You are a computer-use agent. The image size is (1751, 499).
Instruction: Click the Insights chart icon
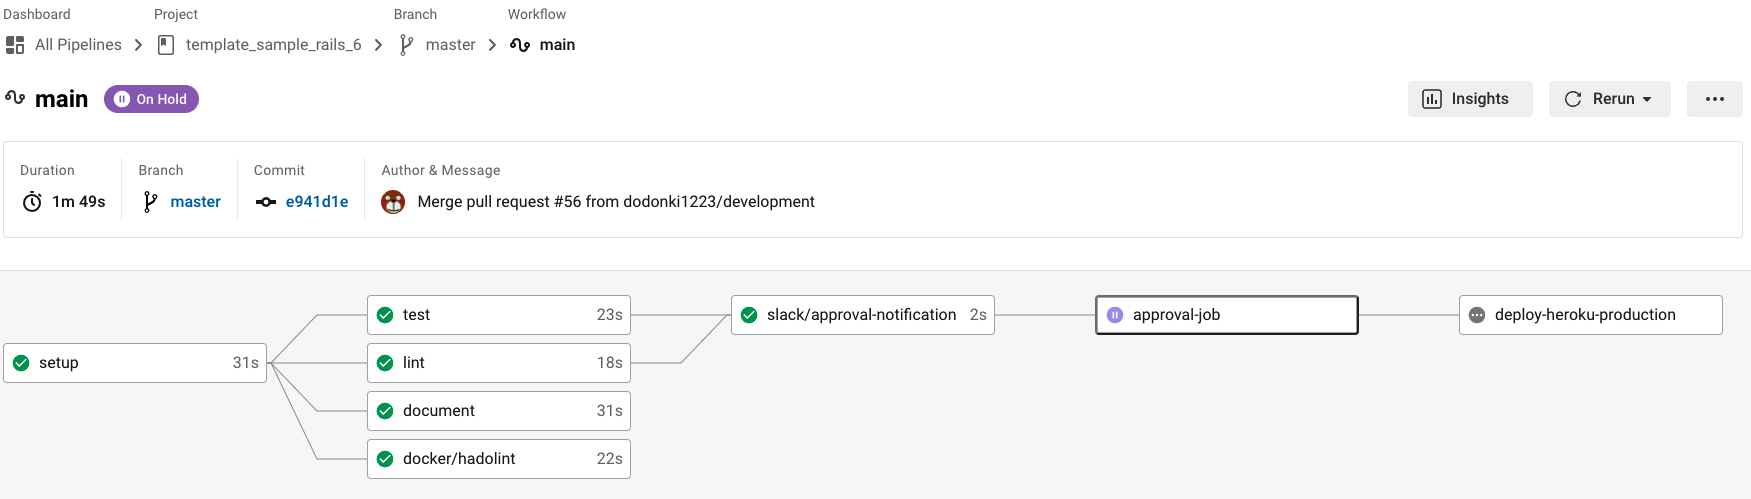click(x=1432, y=99)
